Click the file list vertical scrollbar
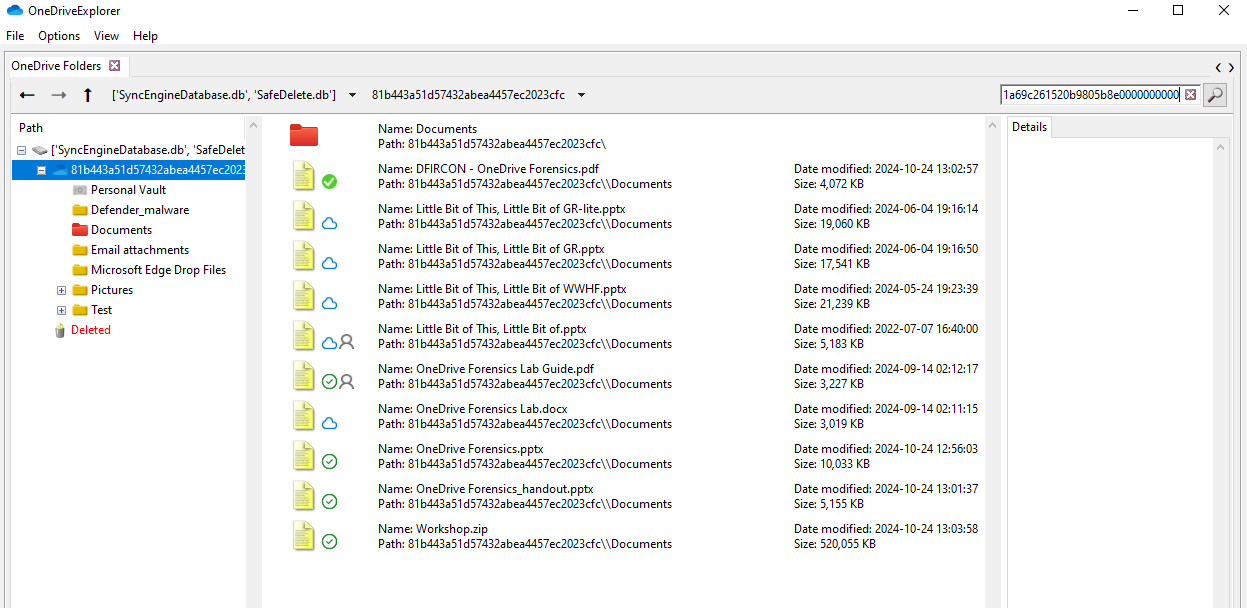1247x608 pixels. coord(992,362)
